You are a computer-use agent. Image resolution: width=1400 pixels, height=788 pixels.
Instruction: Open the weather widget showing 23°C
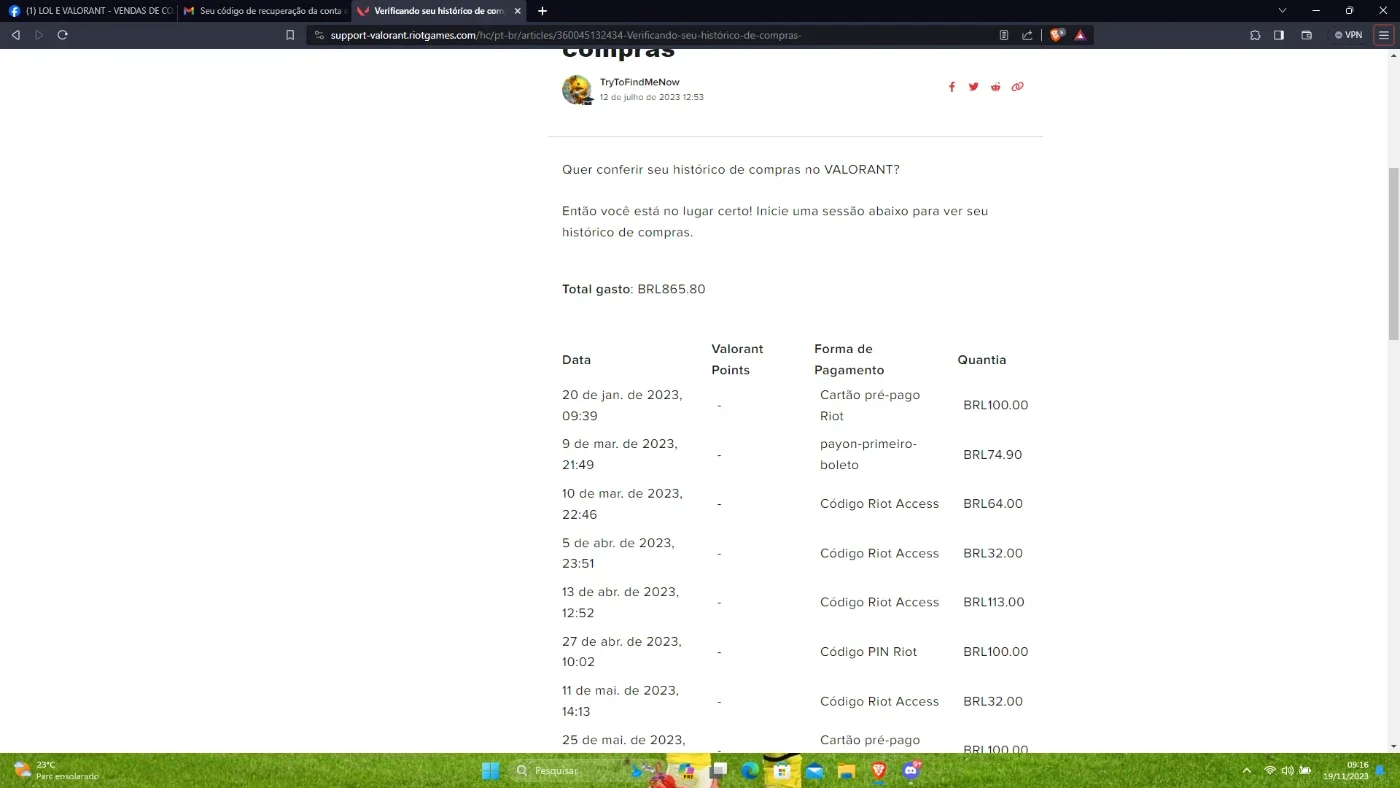click(x=55, y=771)
